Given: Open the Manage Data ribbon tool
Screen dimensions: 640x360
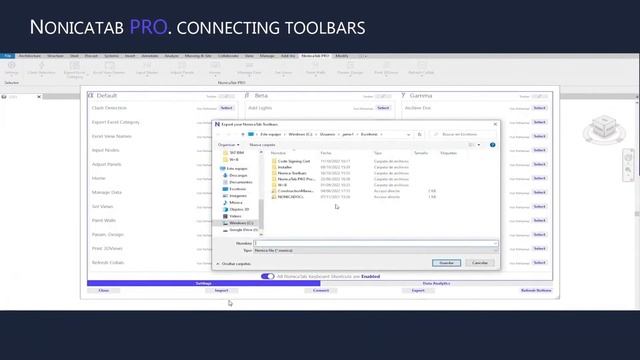Looking at the screenshot, I should coord(249,68).
